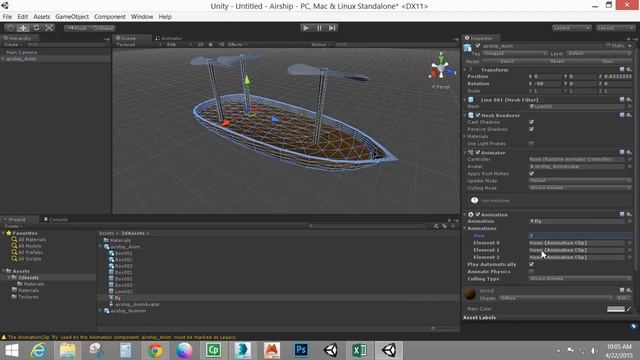Click the wood material preview sphere

point(470,294)
